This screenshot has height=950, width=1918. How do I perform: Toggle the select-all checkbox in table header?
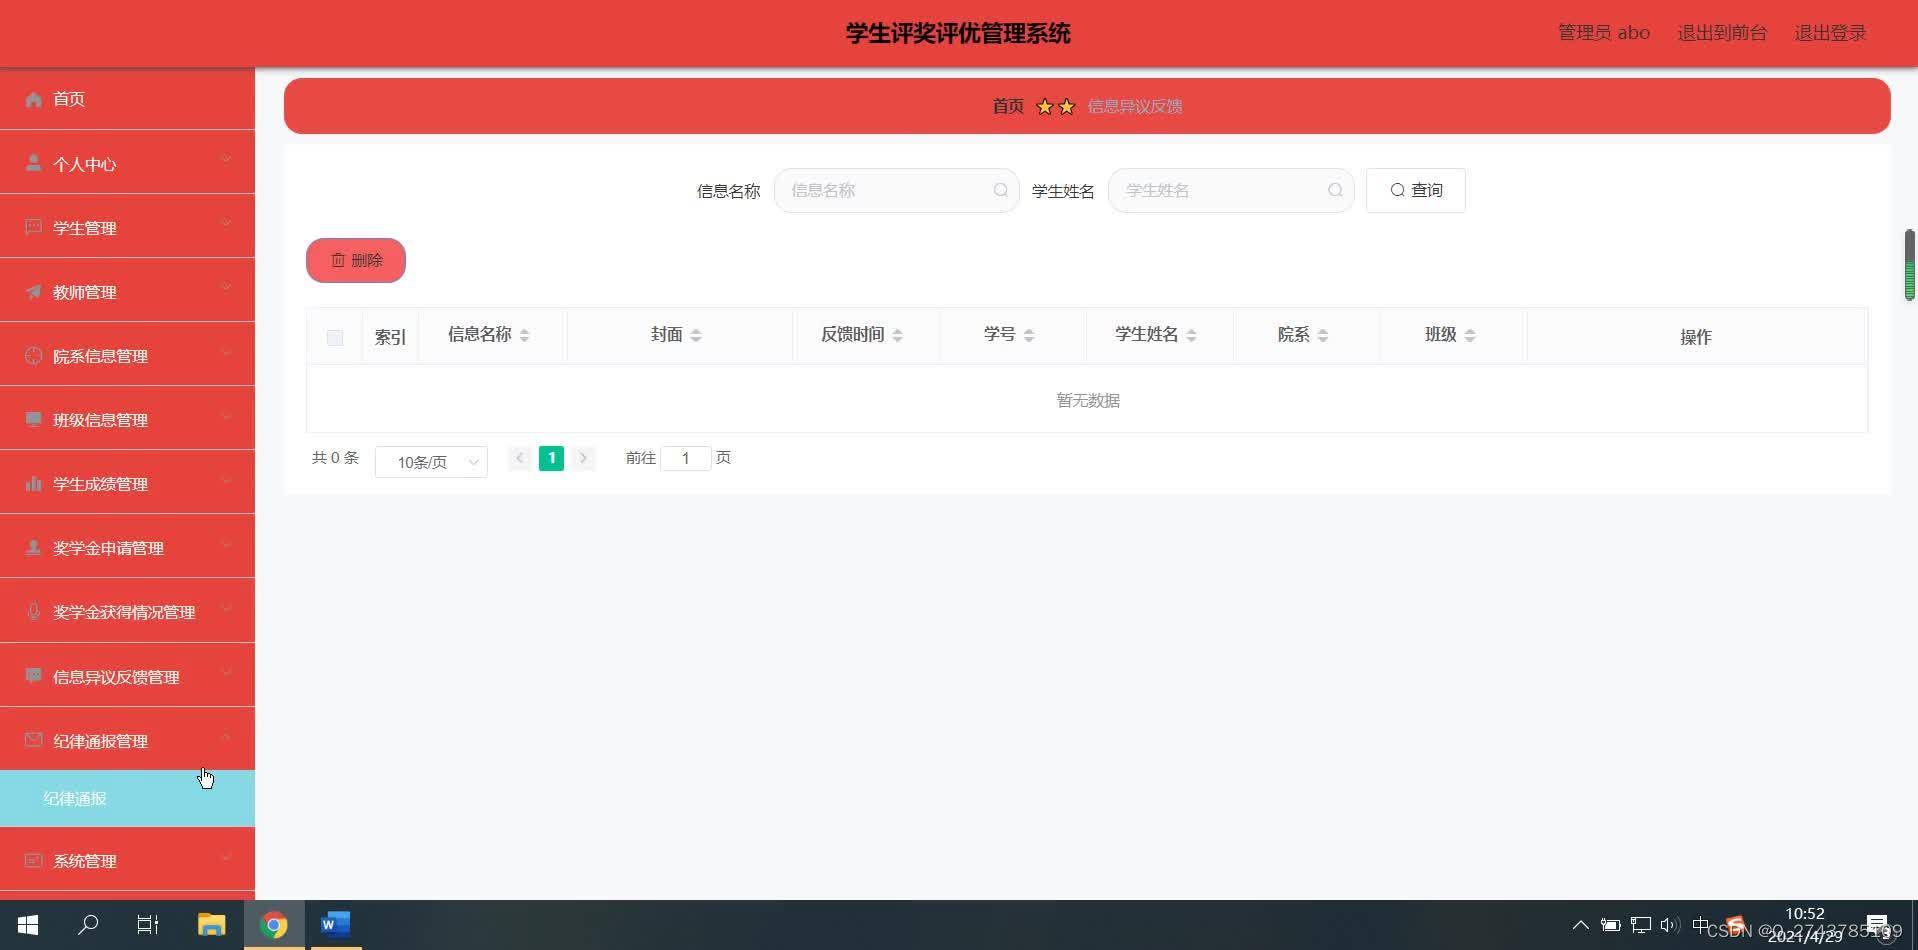335,338
